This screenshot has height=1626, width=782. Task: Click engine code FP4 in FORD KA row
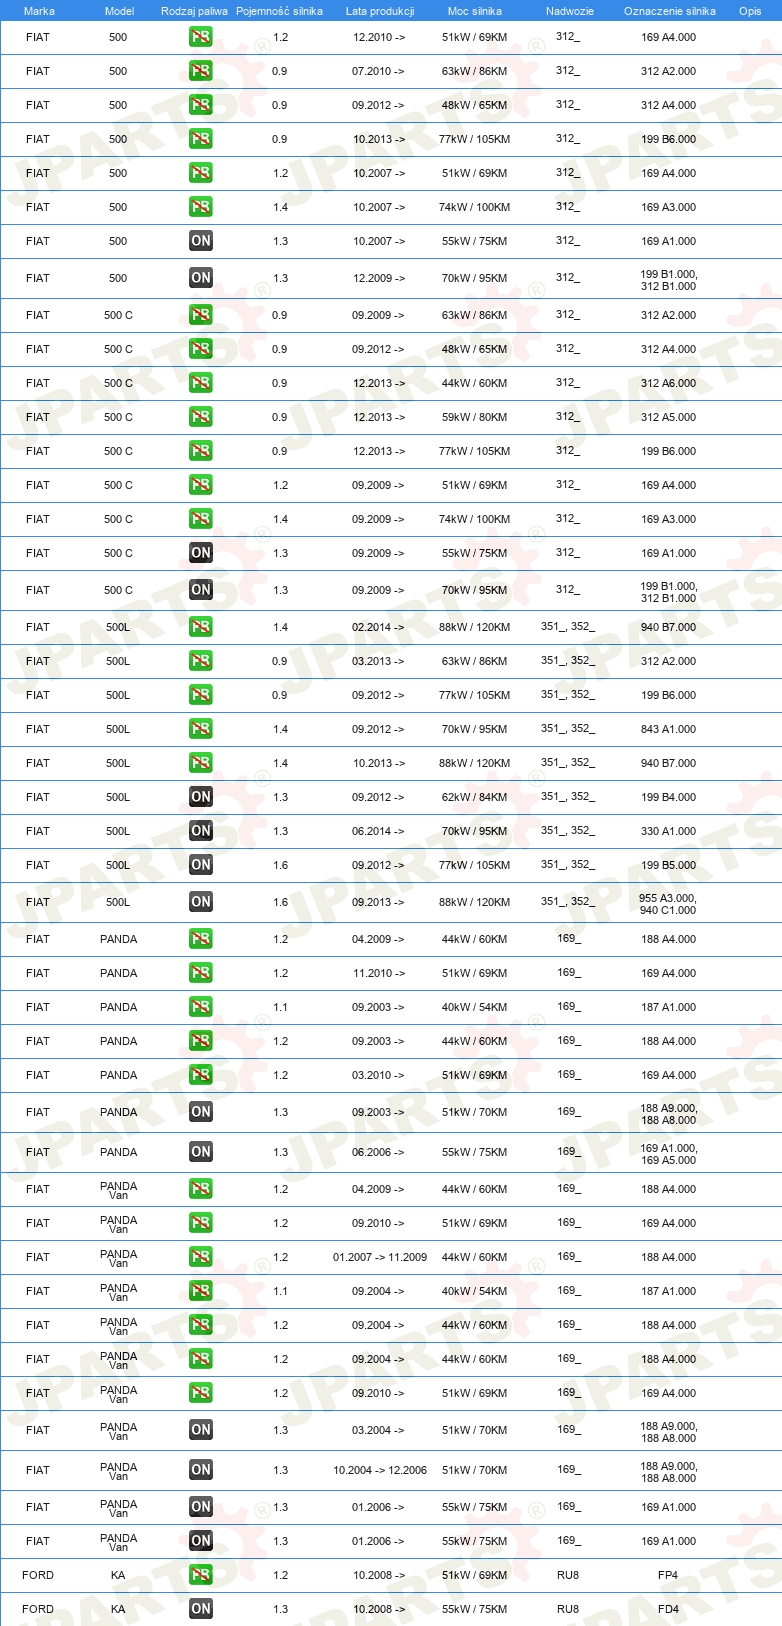(x=668, y=1575)
